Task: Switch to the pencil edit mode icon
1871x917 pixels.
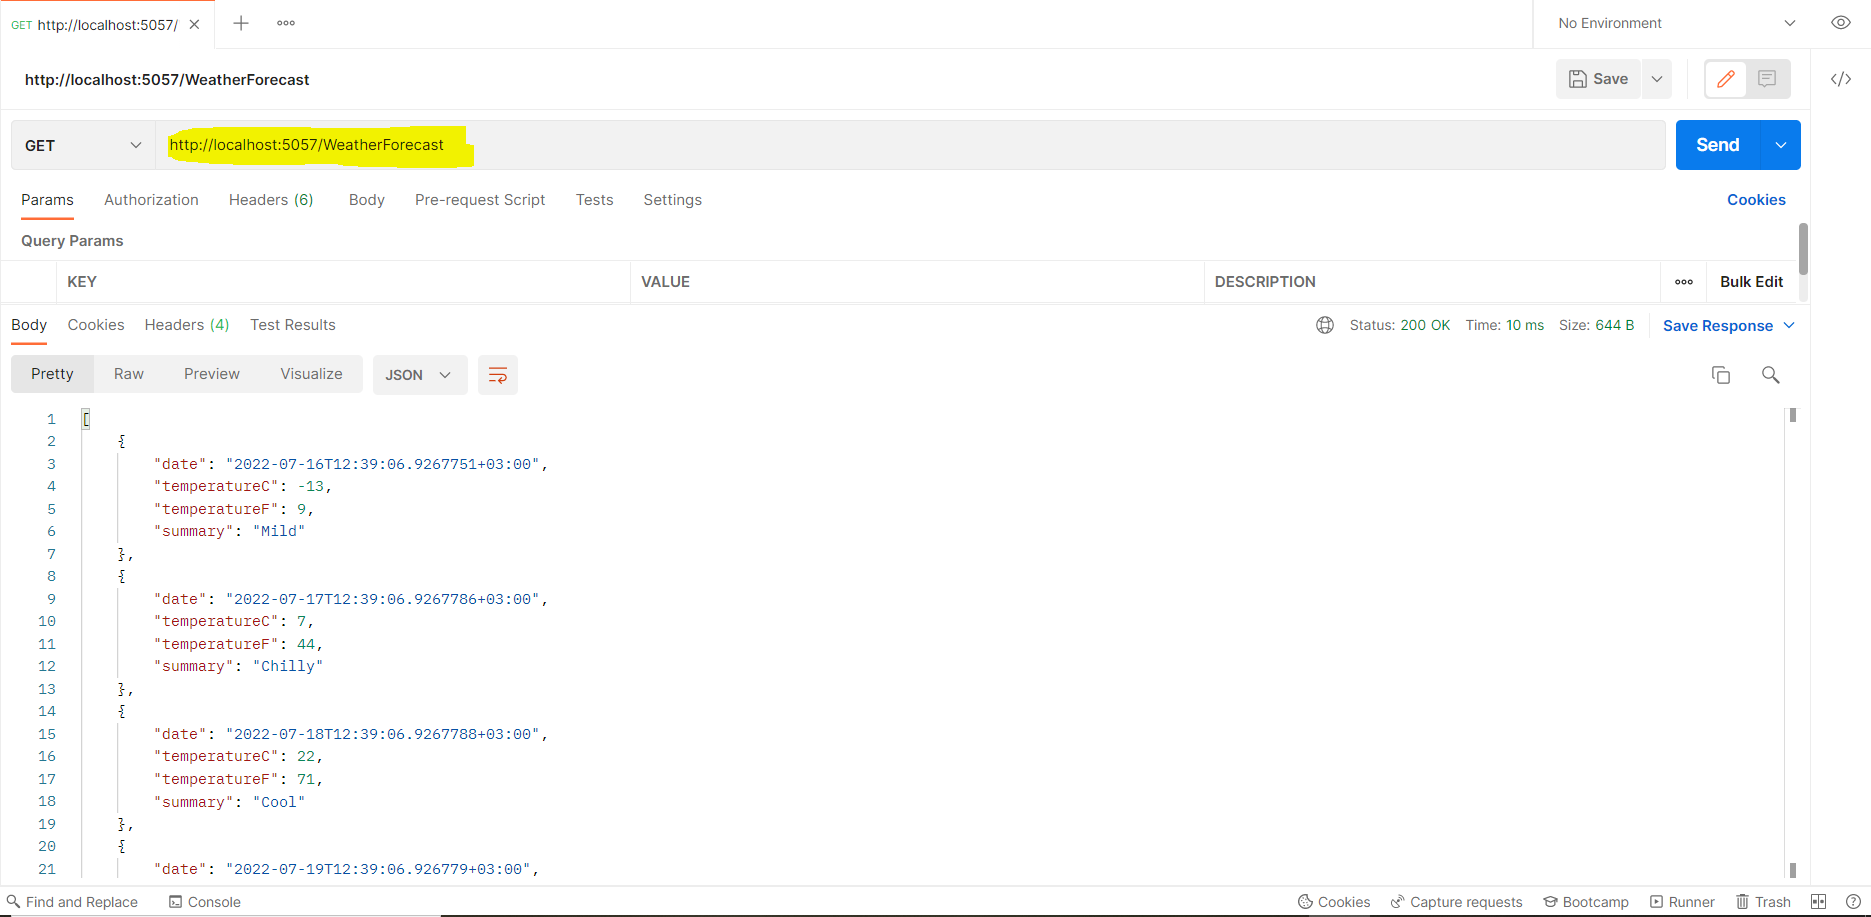Action: pyautogui.click(x=1725, y=79)
